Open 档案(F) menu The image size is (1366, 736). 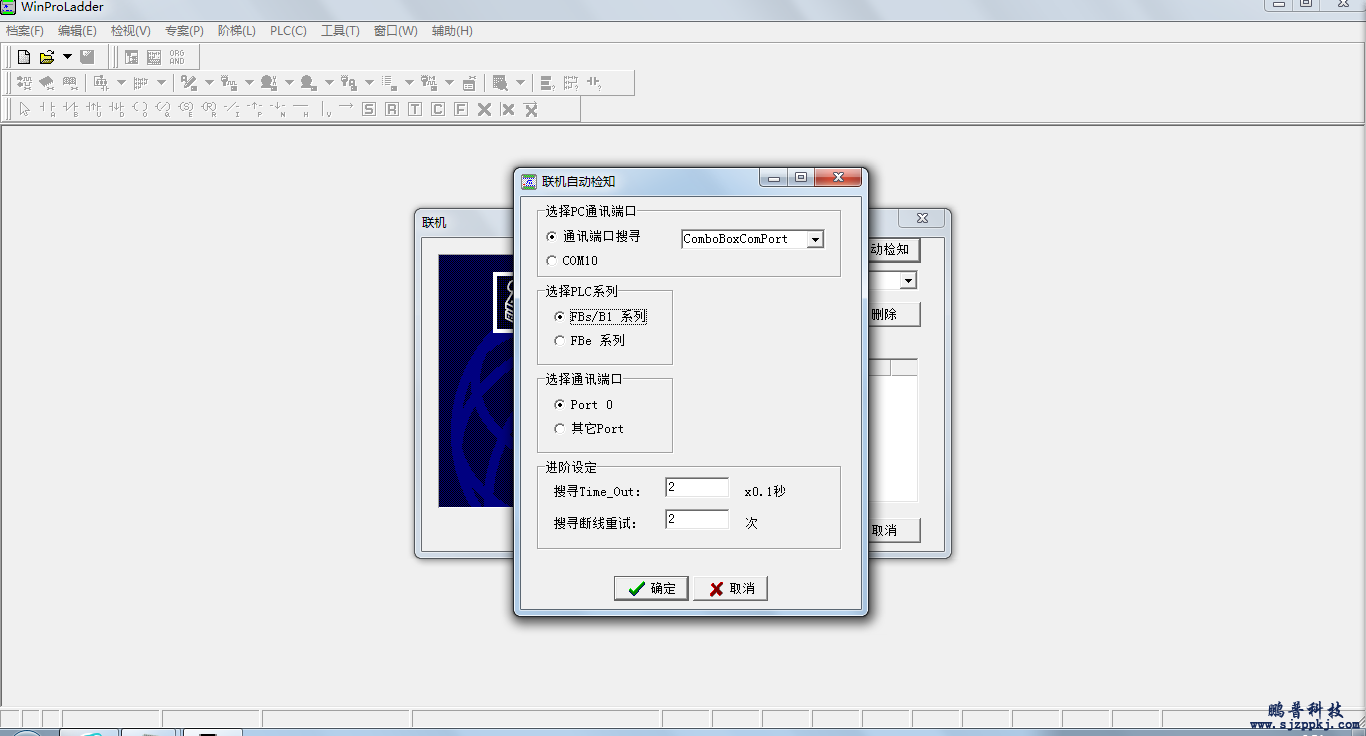25,31
